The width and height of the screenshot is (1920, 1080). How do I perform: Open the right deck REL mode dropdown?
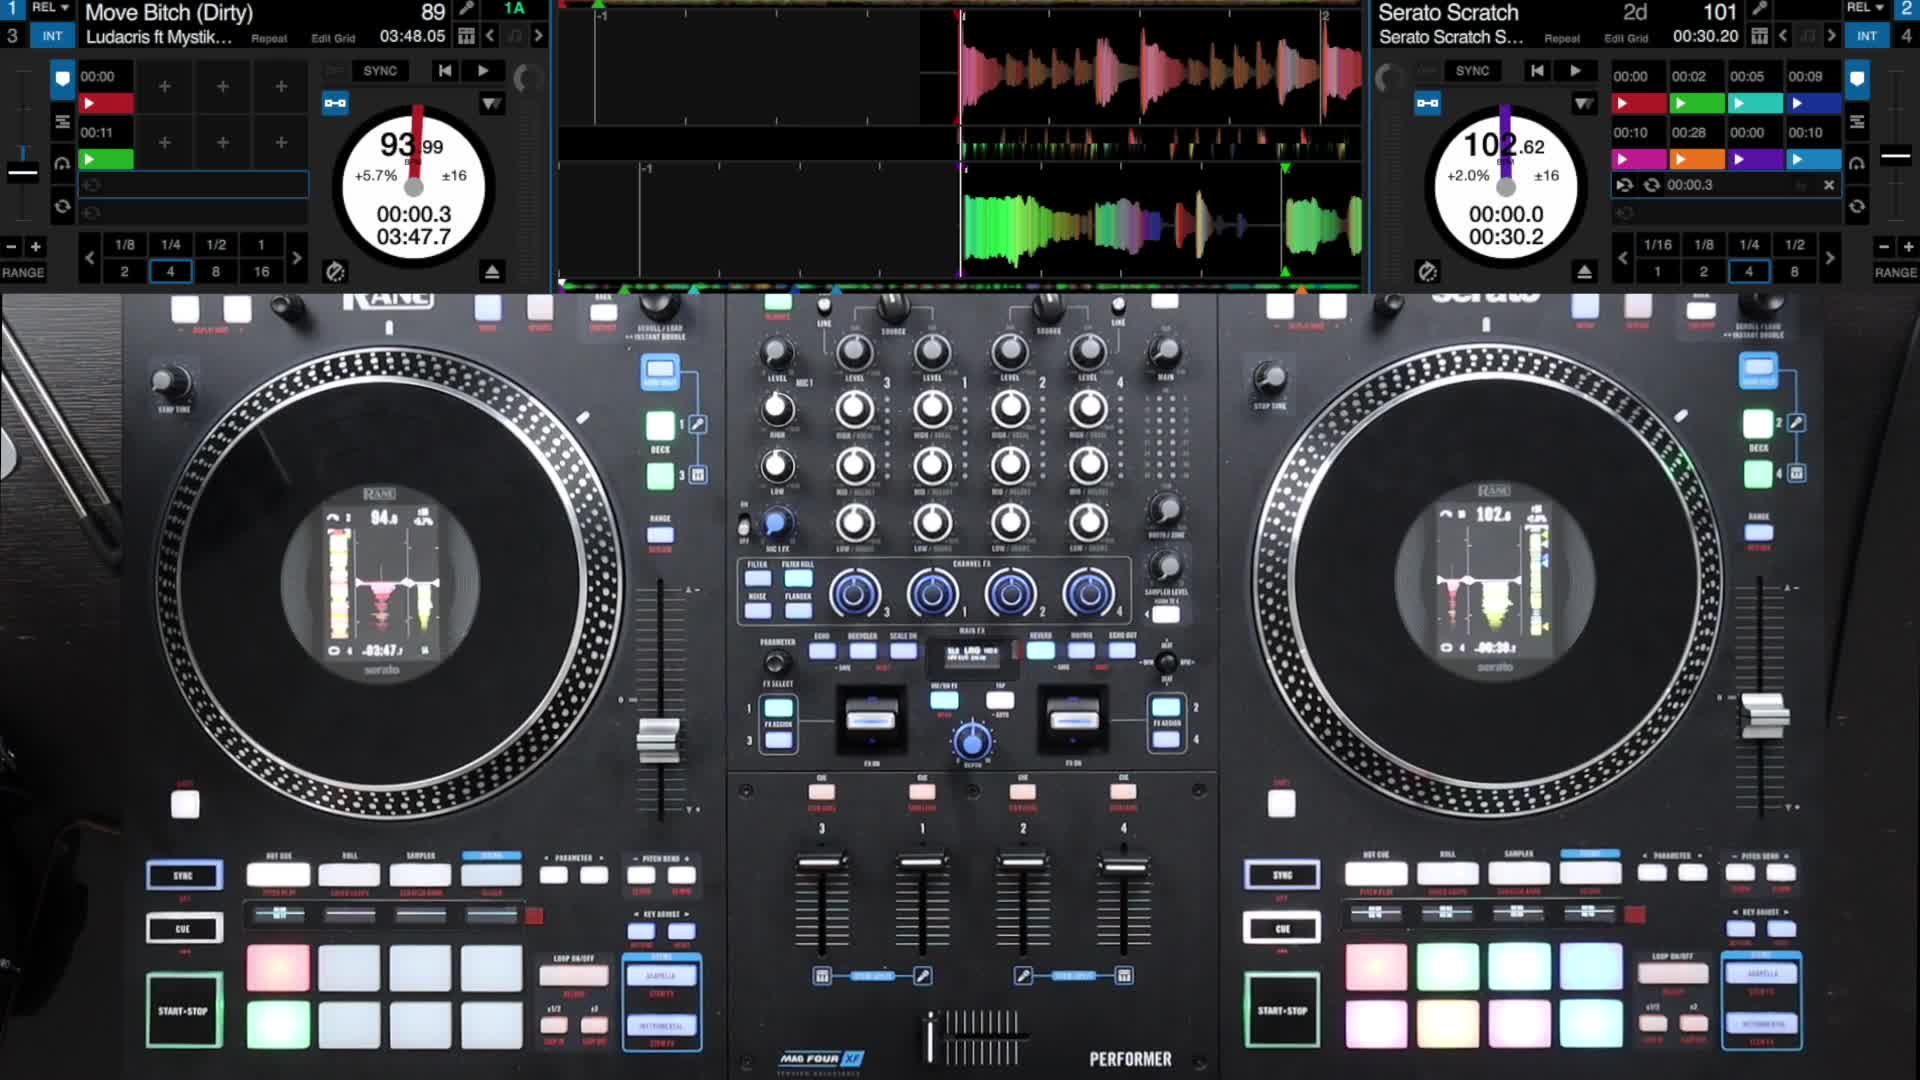tap(1866, 8)
